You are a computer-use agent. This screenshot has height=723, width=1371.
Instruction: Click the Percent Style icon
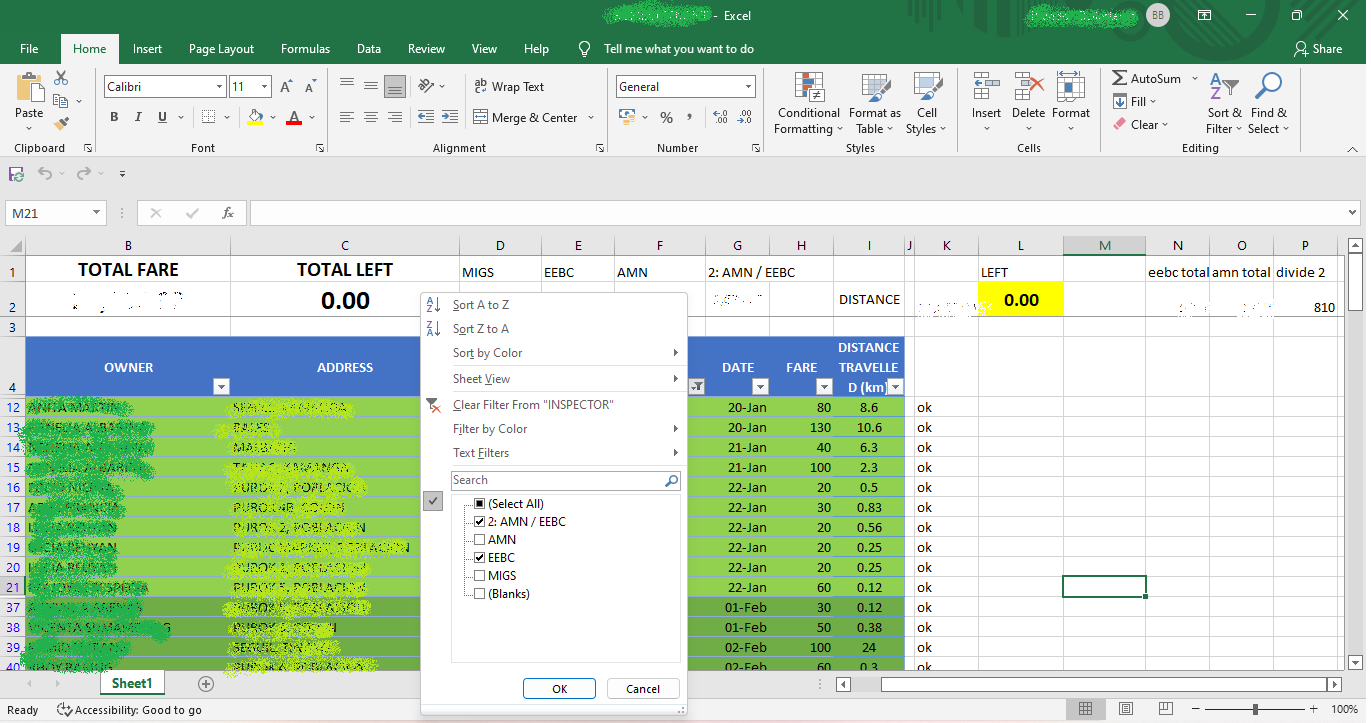[x=666, y=117]
